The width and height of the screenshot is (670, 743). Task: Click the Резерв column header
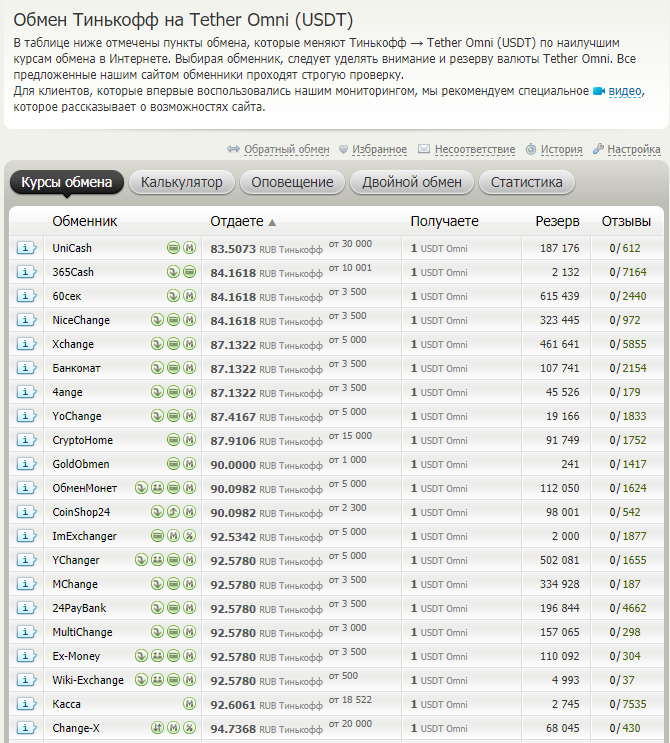tap(557, 221)
